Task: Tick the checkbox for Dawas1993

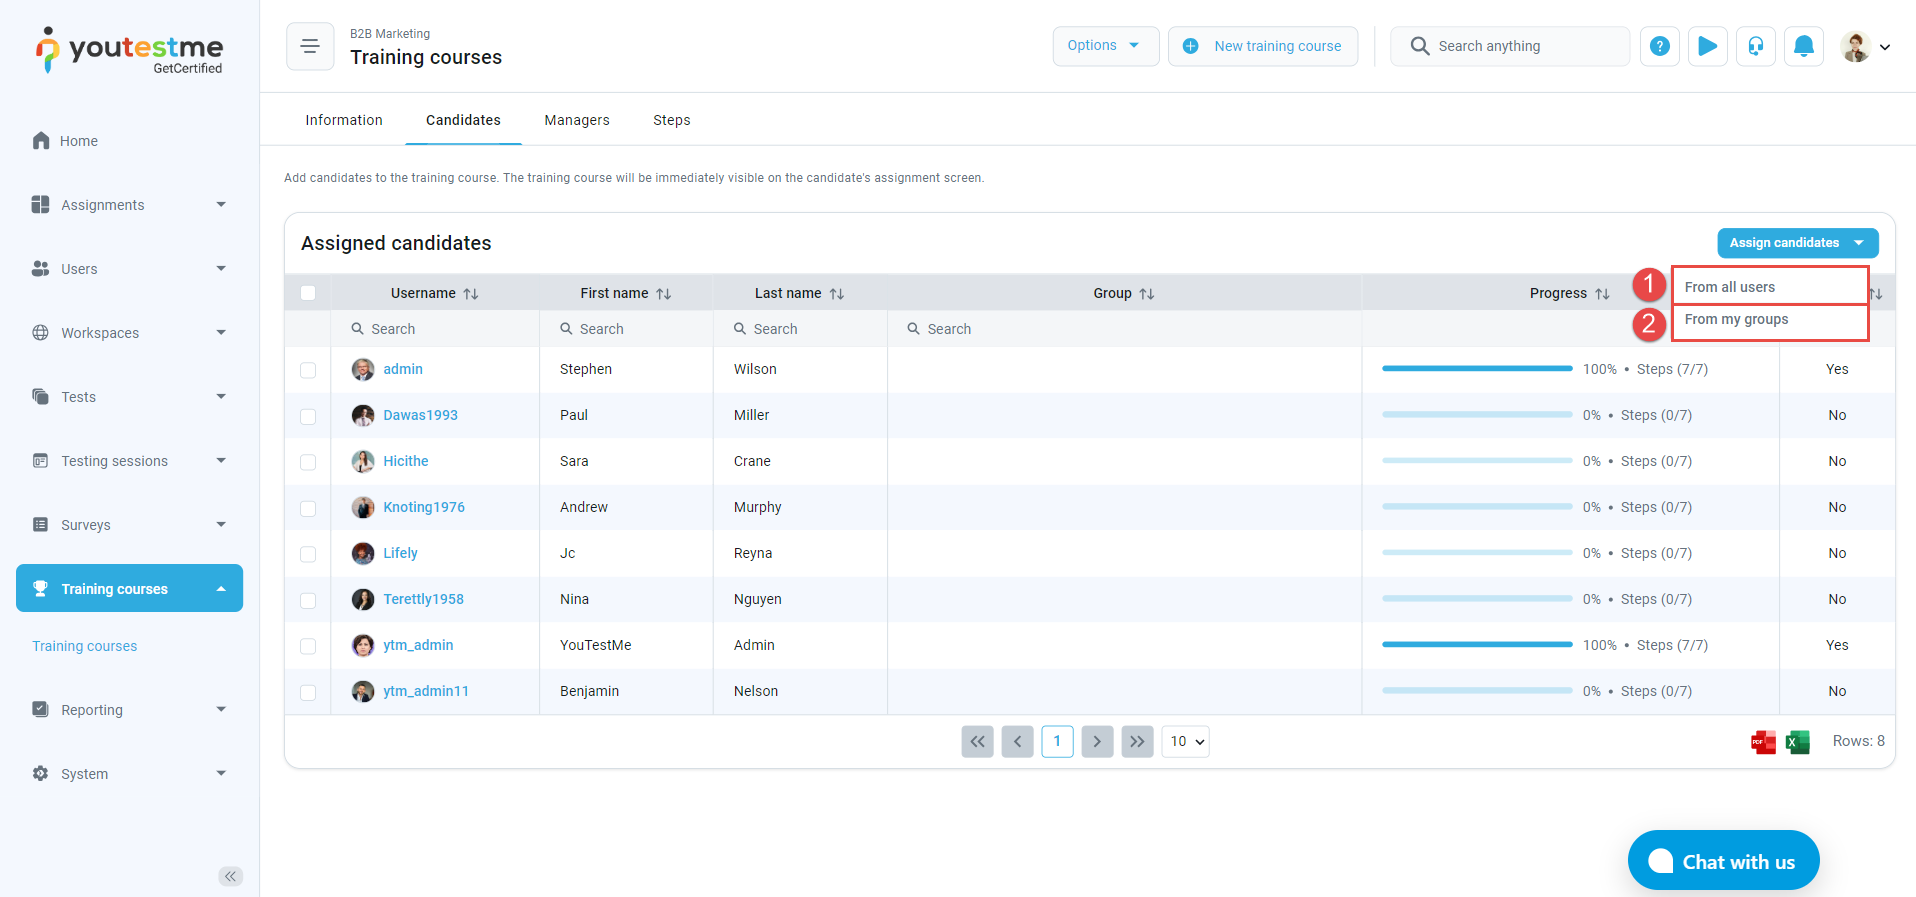Action: [x=308, y=416]
